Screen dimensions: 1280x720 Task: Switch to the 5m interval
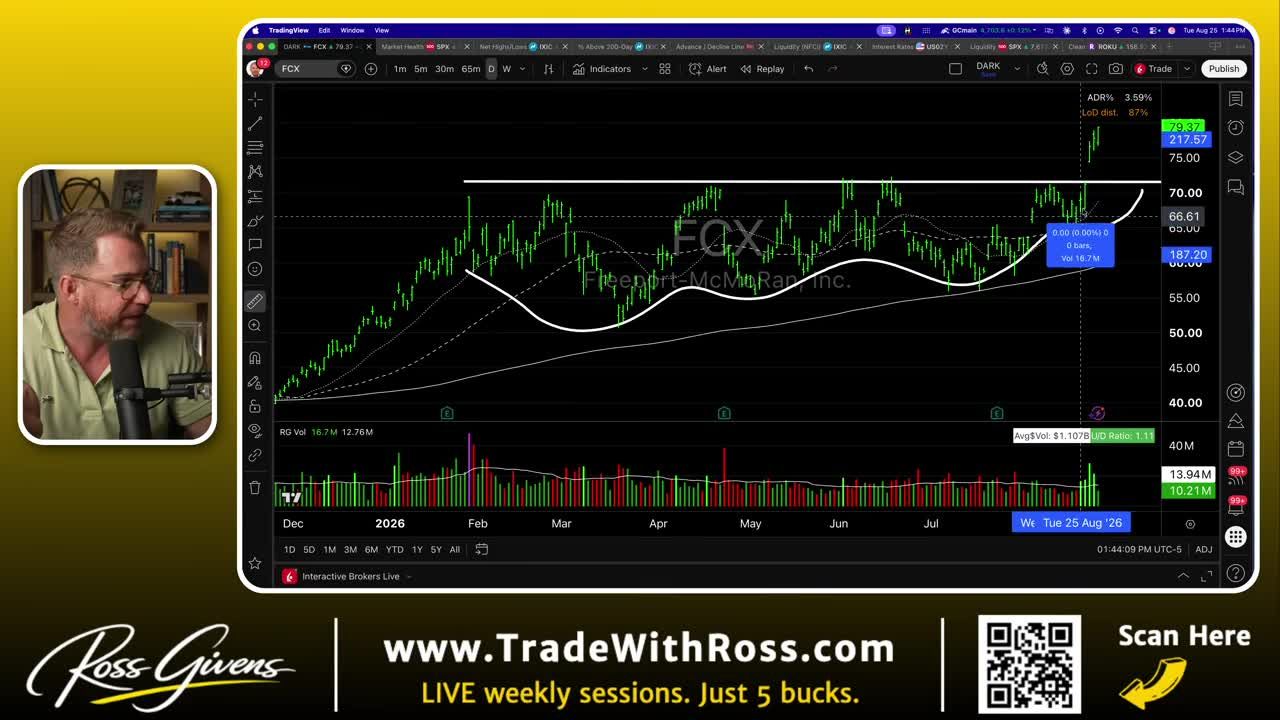[x=421, y=69]
